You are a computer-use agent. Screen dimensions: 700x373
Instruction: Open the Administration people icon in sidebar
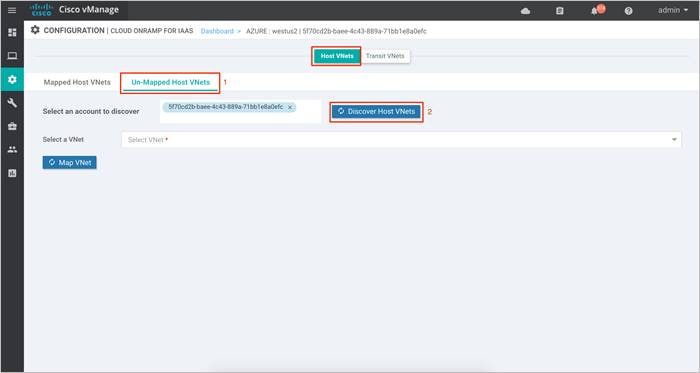[x=12, y=149]
